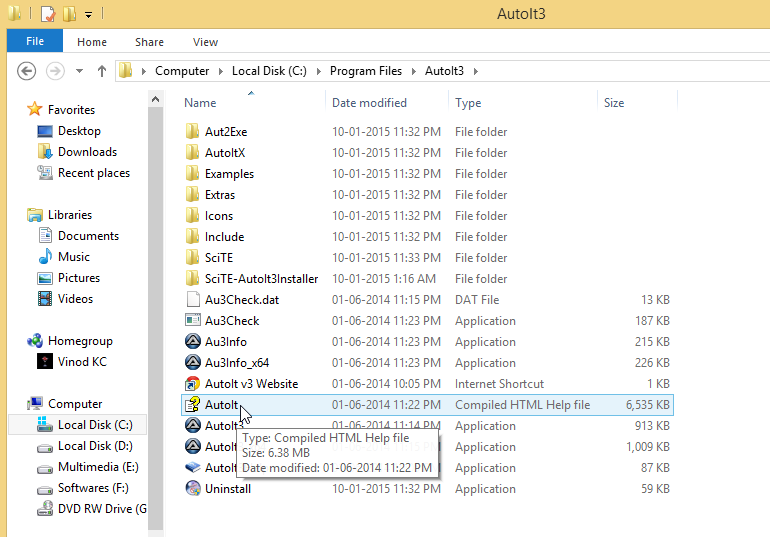The height and width of the screenshot is (537, 770).
Task: Click the navigation pane scrollbar track
Action: click(x=156, y=319)
